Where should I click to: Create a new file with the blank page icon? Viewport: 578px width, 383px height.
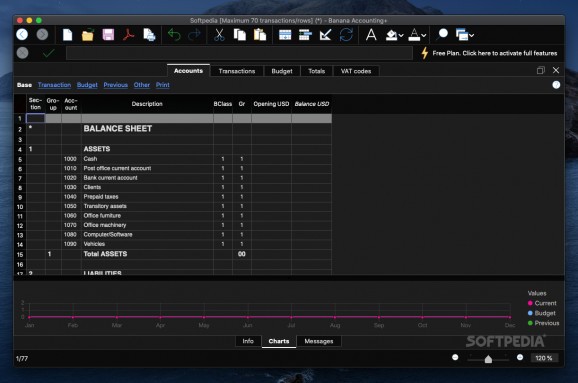click(67, 35)
